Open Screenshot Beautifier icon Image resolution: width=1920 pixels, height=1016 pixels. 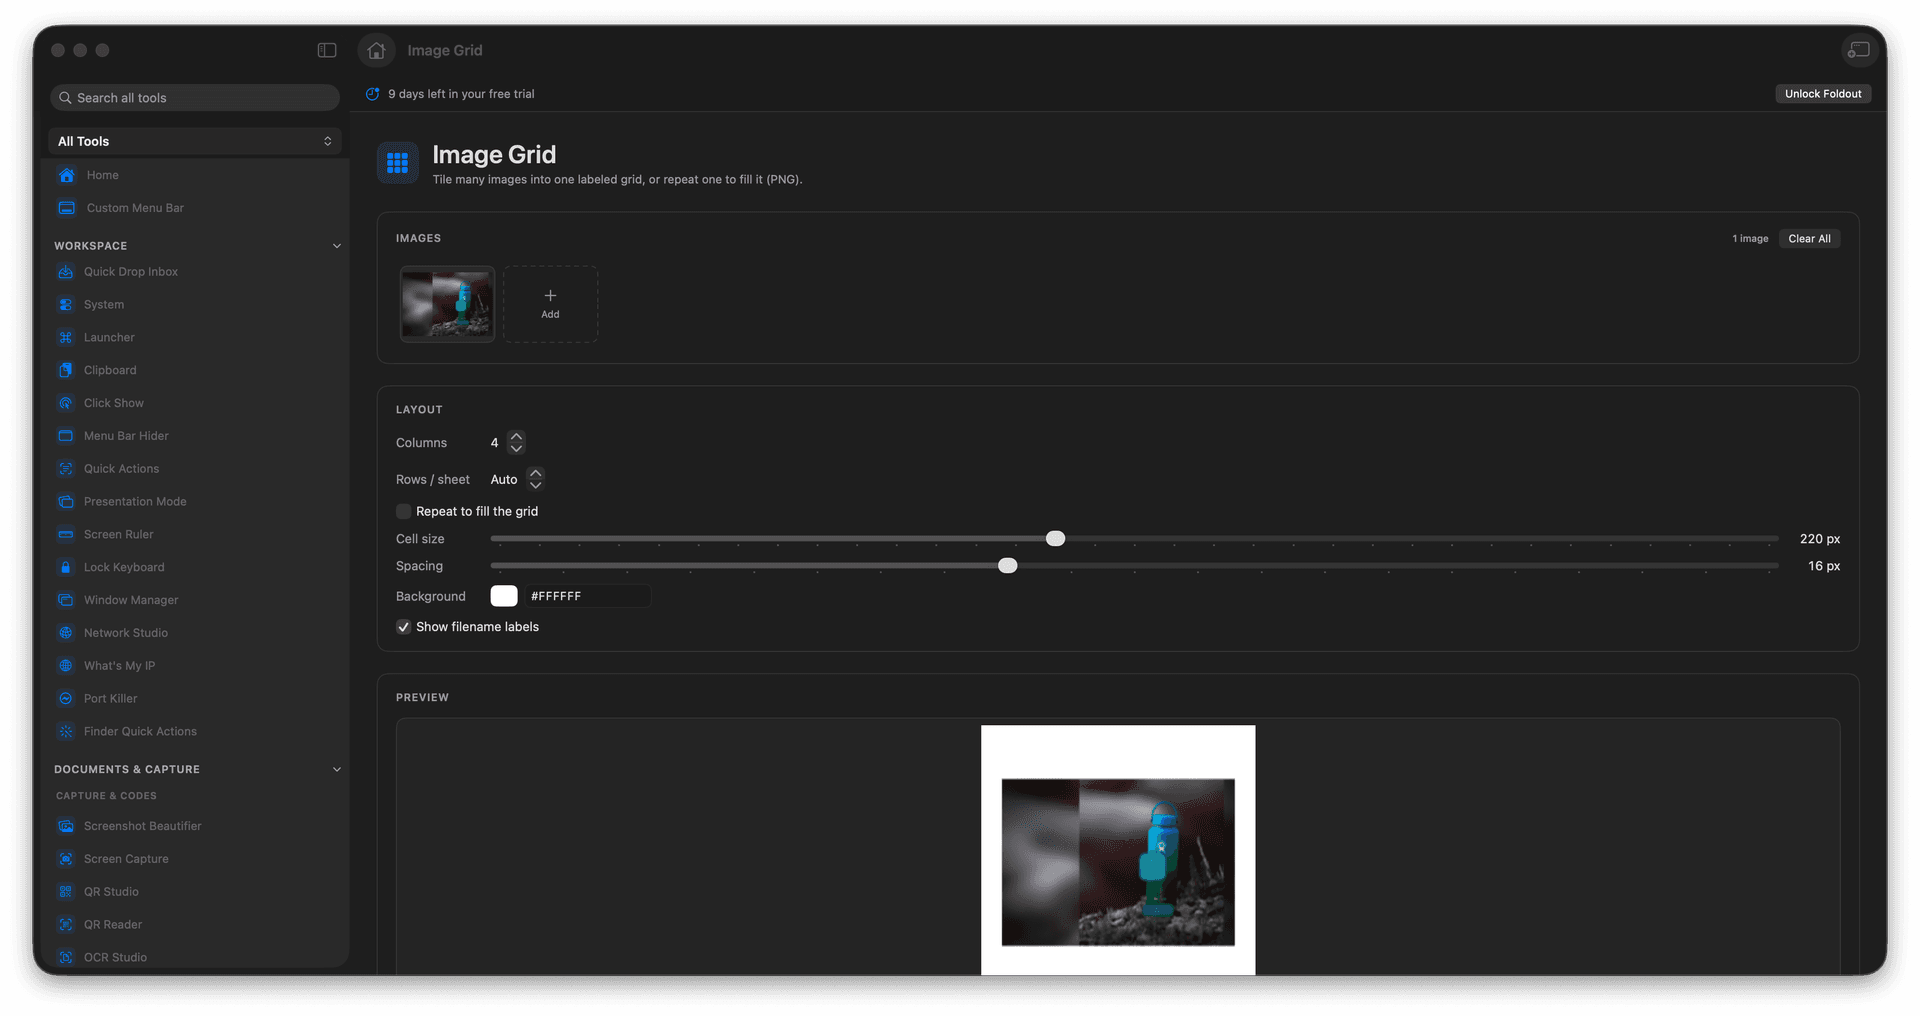[x=66, y=826]
